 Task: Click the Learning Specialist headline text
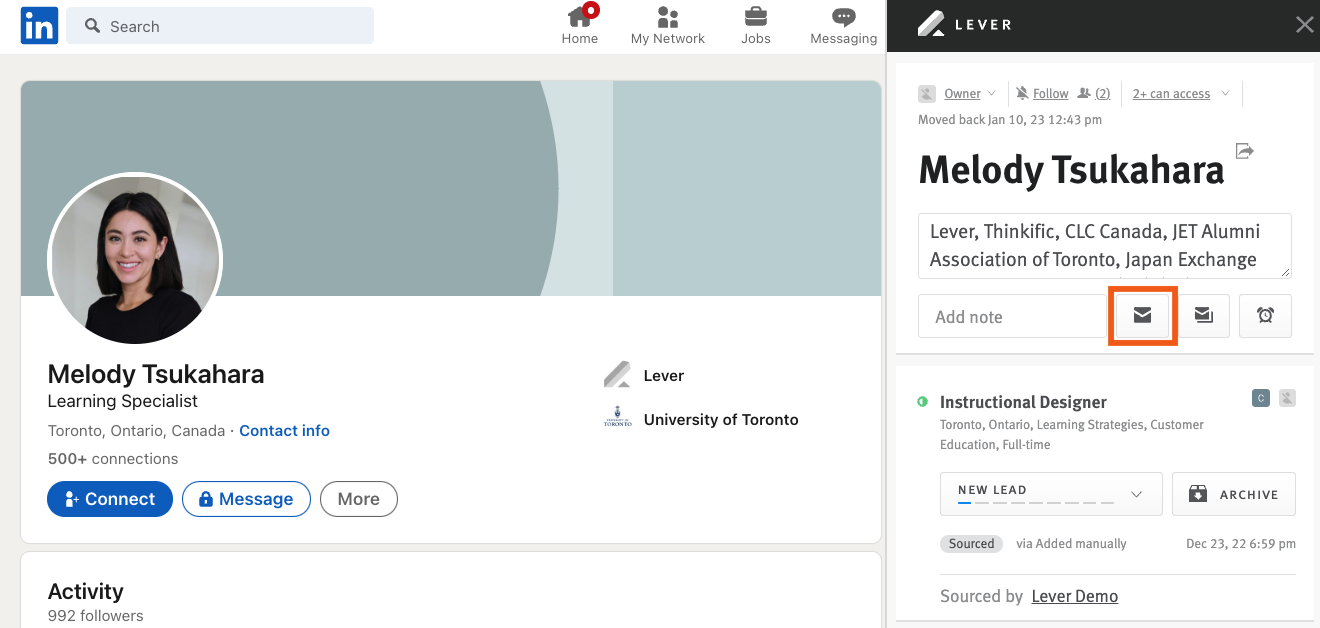click(x=123, y=401)
